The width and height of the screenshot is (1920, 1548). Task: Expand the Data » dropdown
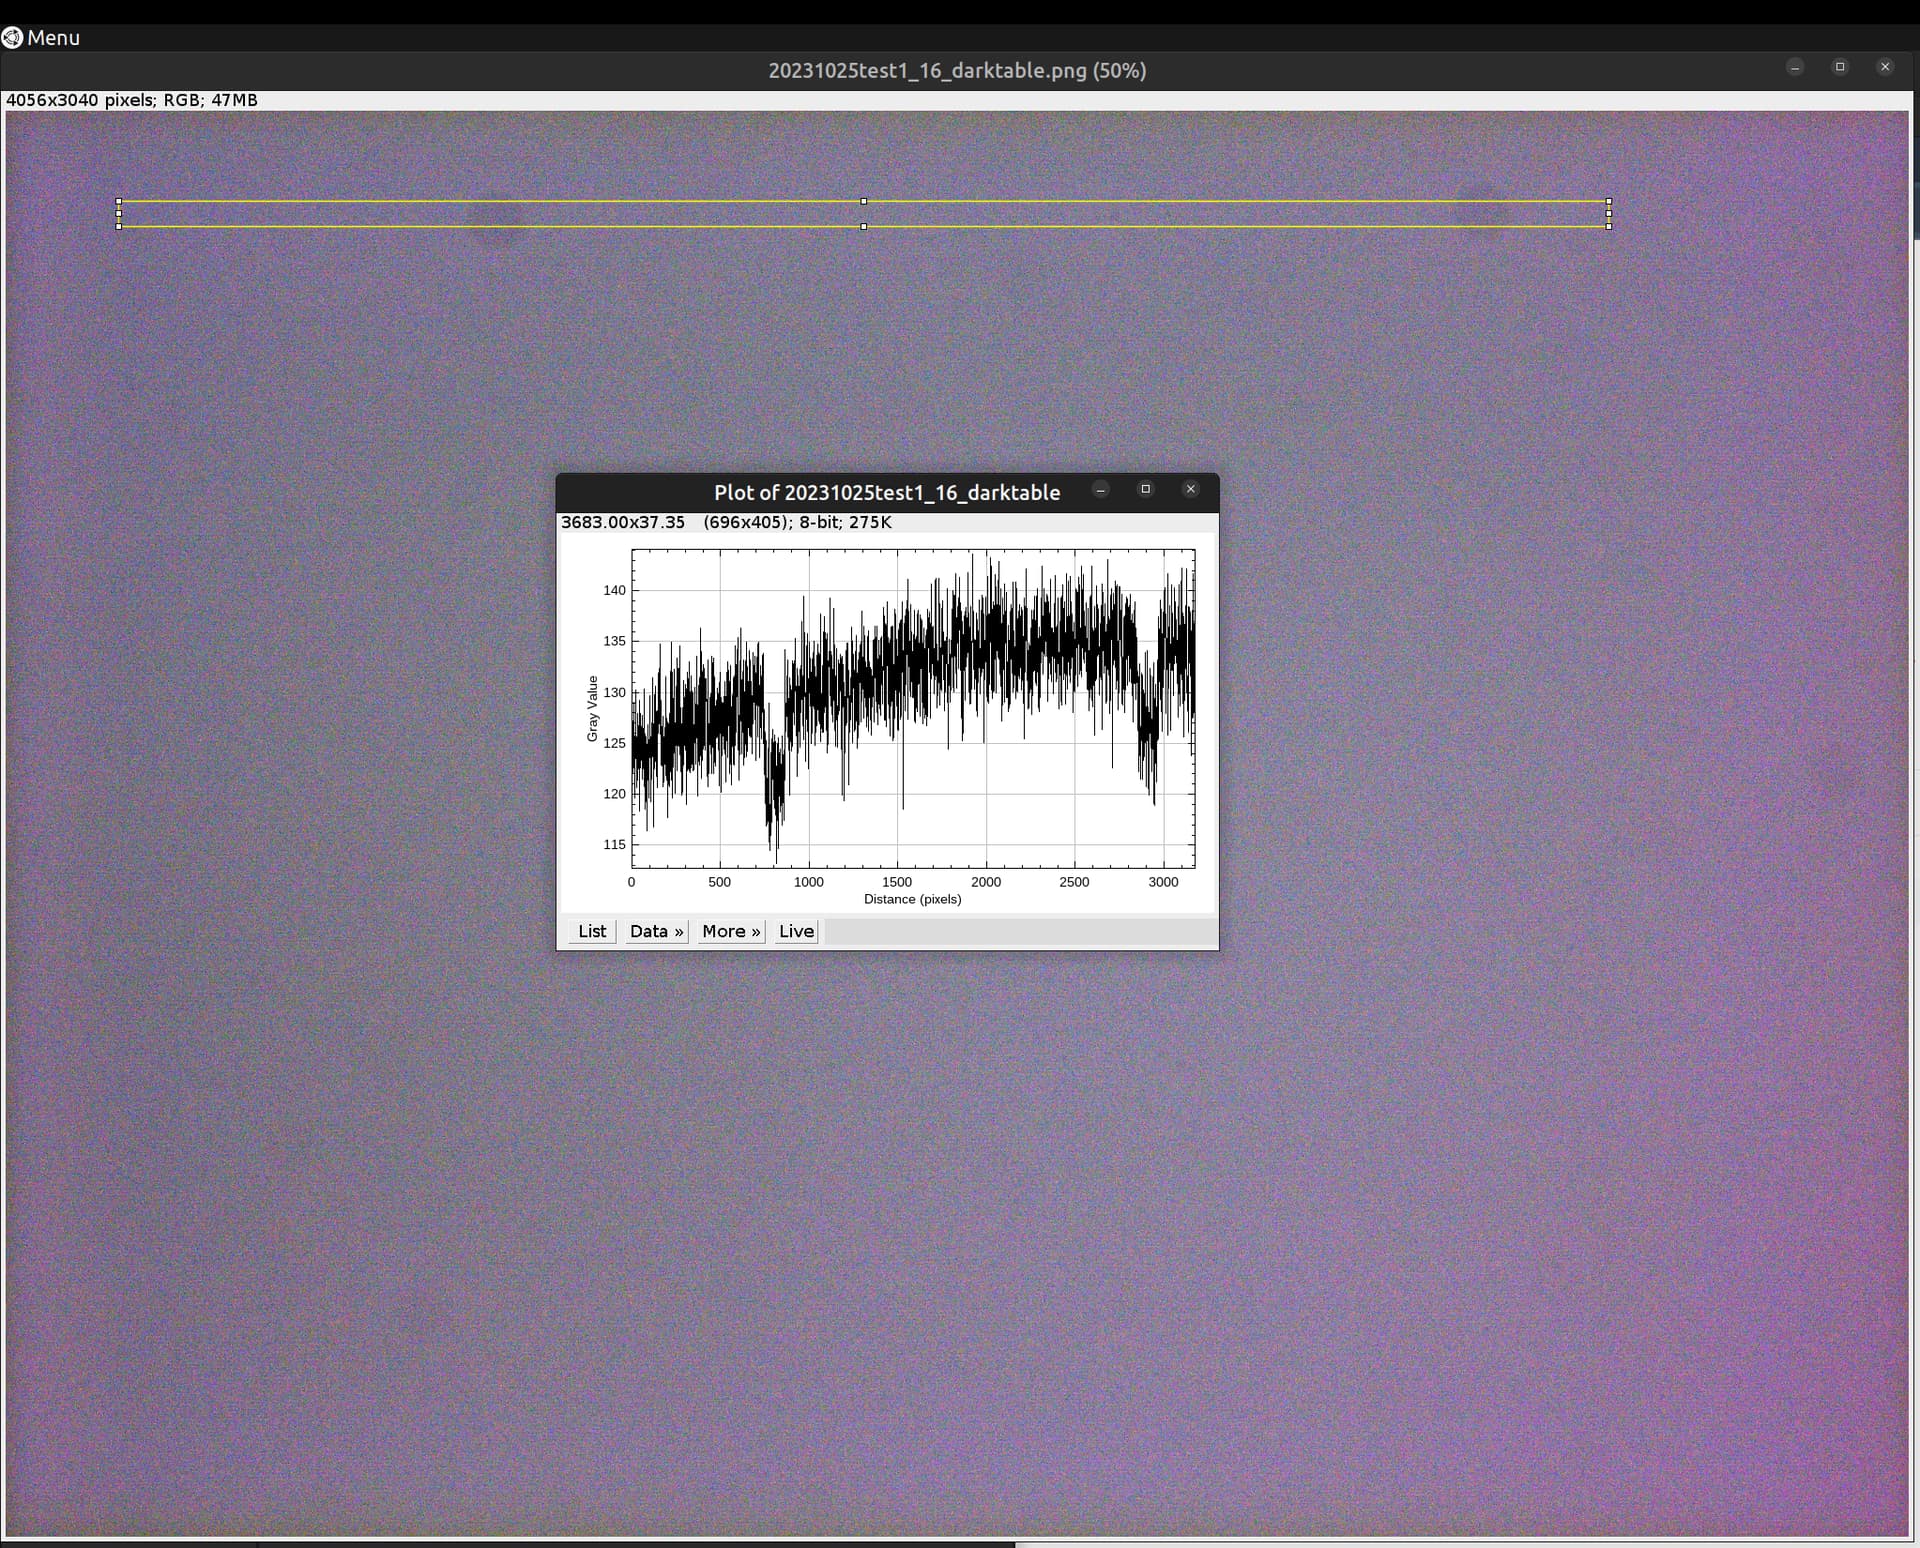(x=656, y=931)
